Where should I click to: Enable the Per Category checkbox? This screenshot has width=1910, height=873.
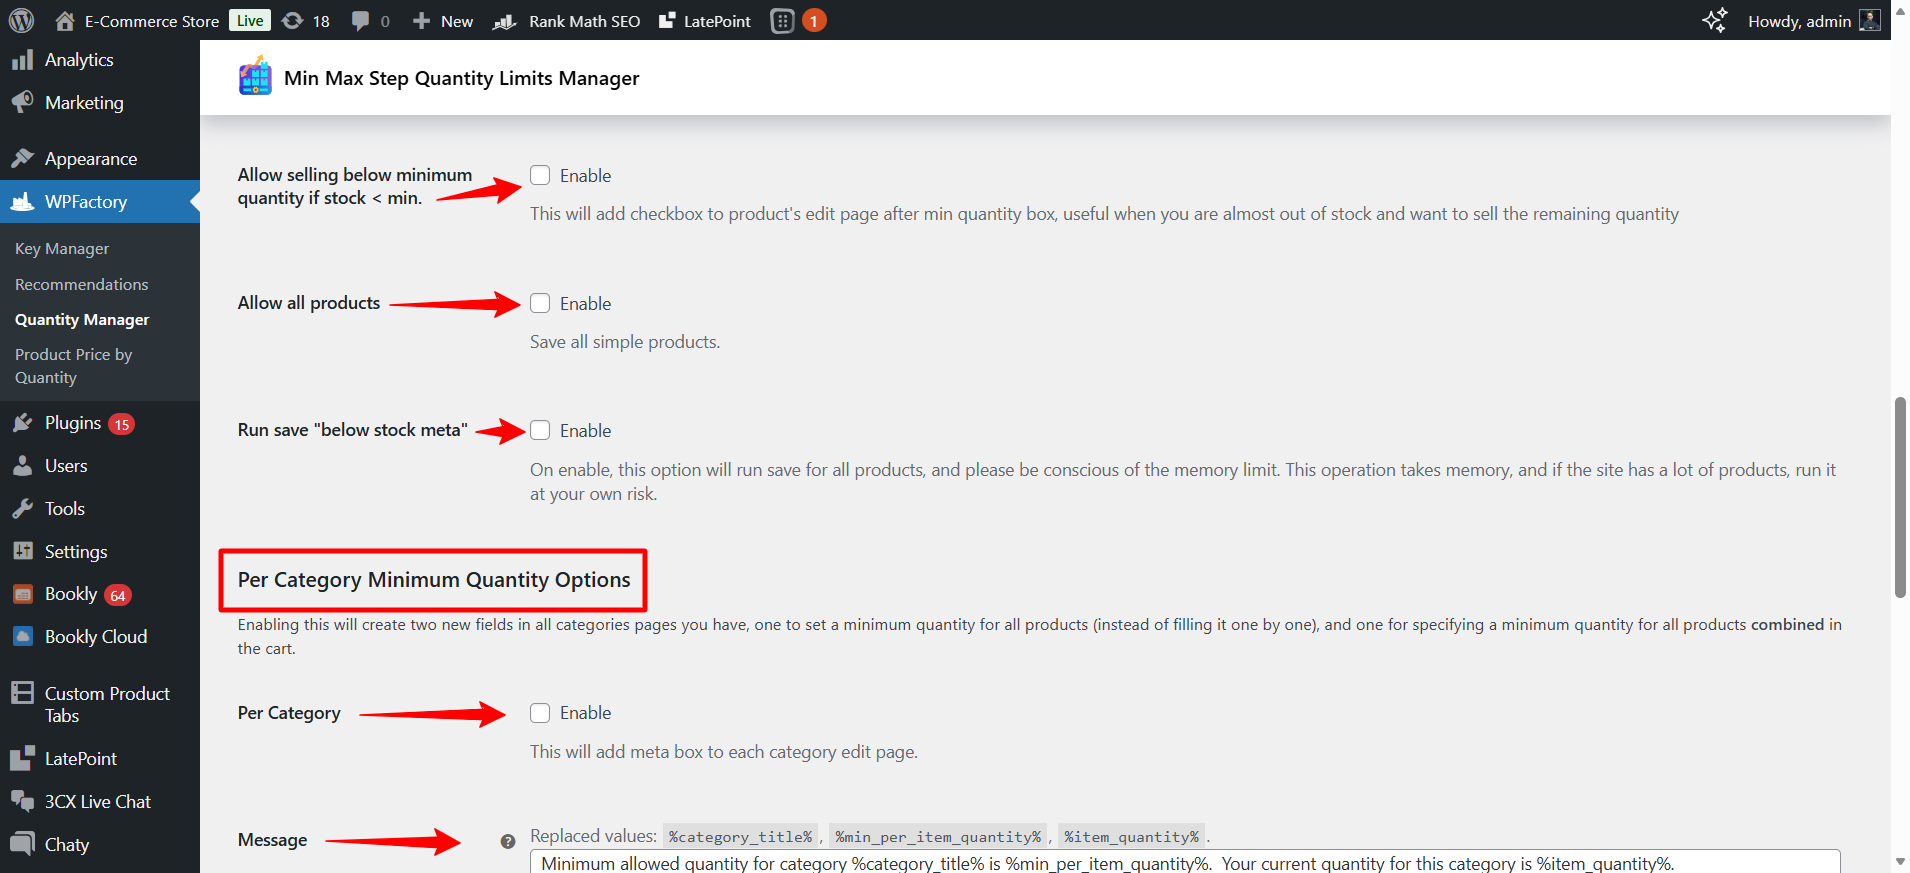[540, 713]
